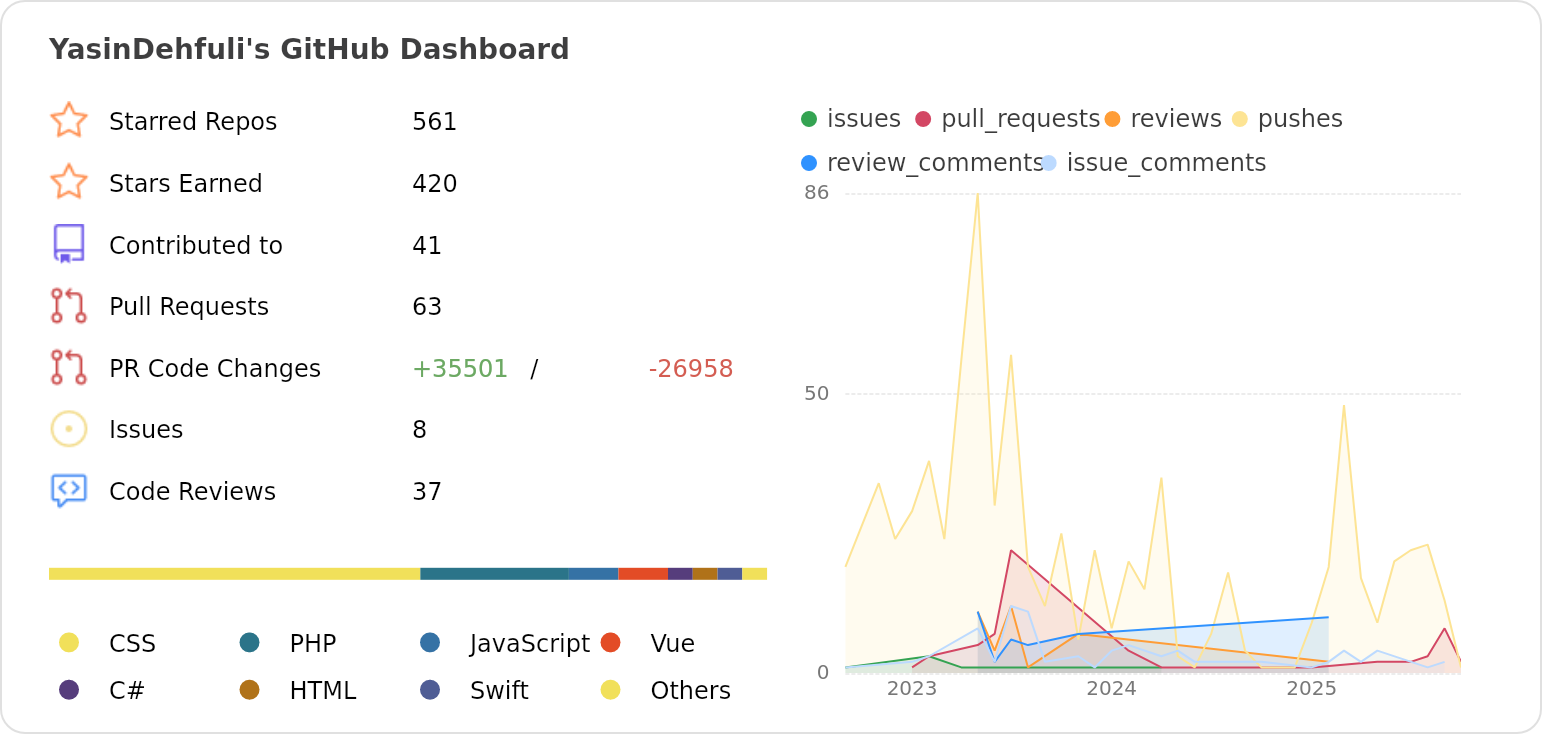Click the red -26958 deletions value
The image size is (1542, 734).
pos(690,369)
